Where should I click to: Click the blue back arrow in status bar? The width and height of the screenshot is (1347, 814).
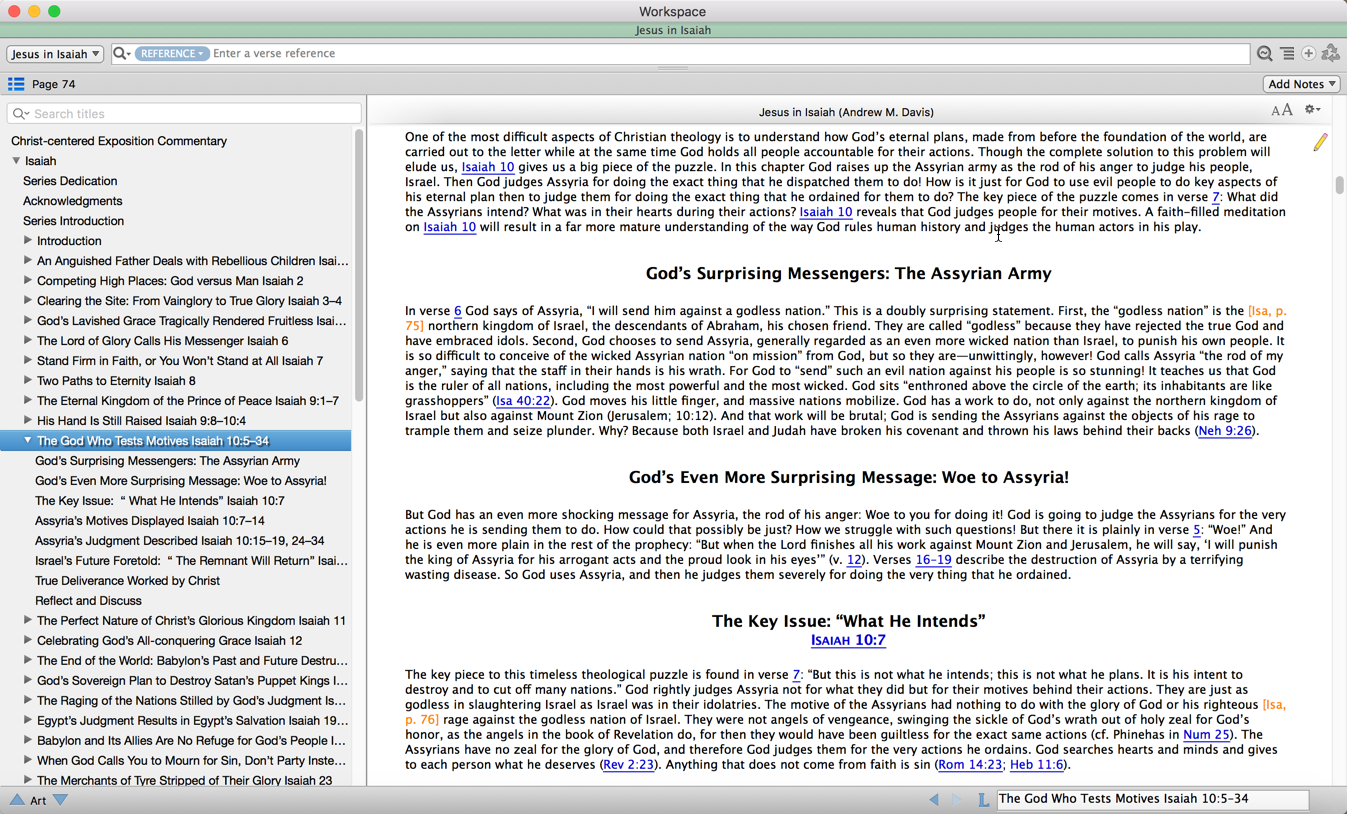pos(934,799)
